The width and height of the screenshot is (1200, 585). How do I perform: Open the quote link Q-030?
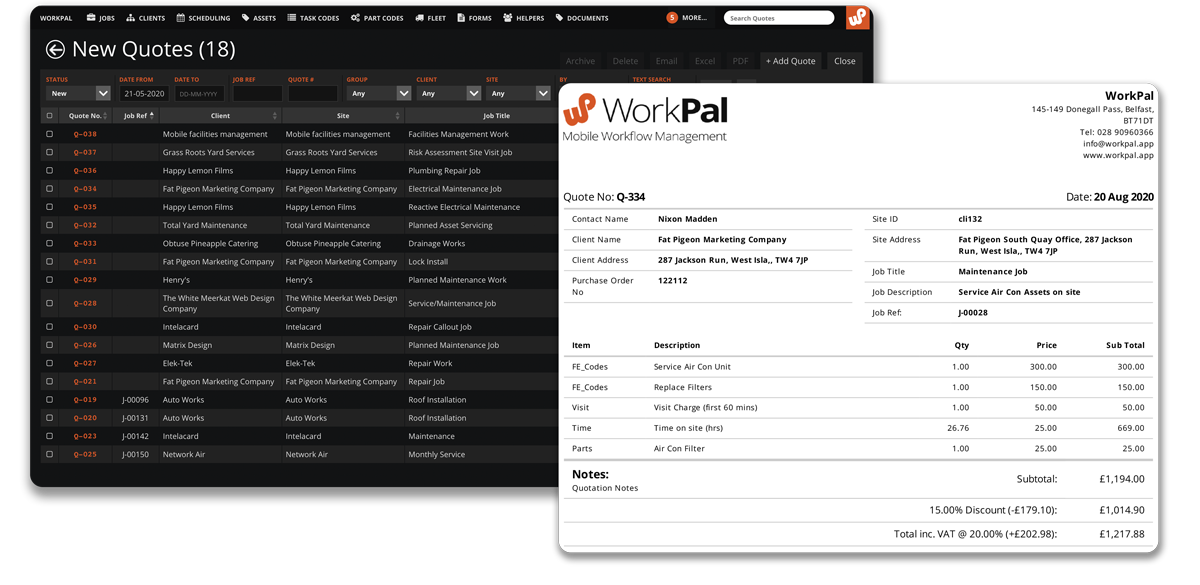pyautogui.click(x=85, y=327)
